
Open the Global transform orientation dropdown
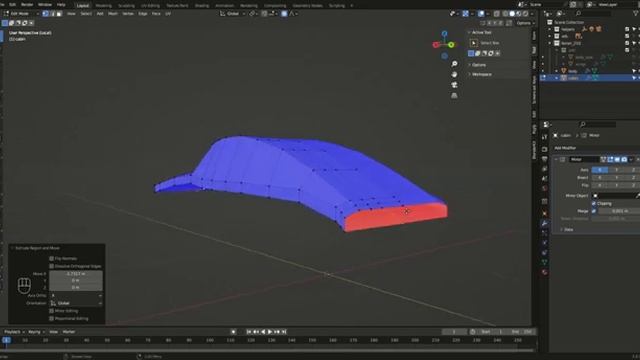click(233, 13)
